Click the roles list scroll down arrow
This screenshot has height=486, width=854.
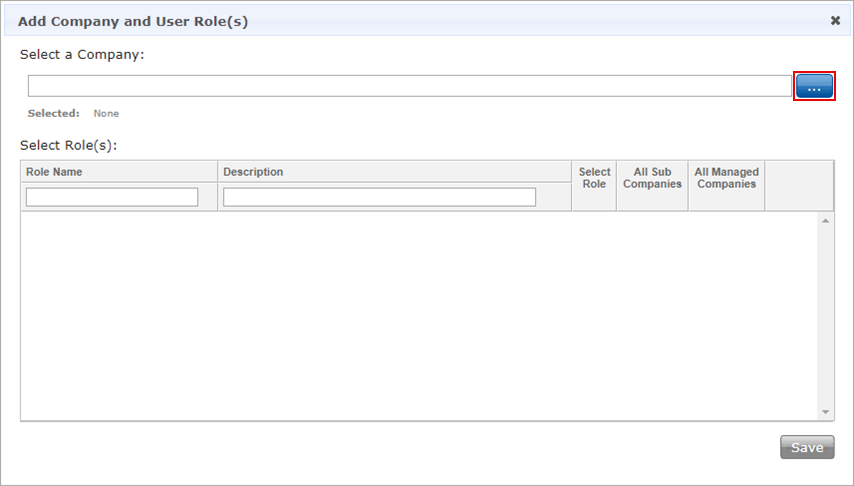pyautogui.click(x=826, y=412)
